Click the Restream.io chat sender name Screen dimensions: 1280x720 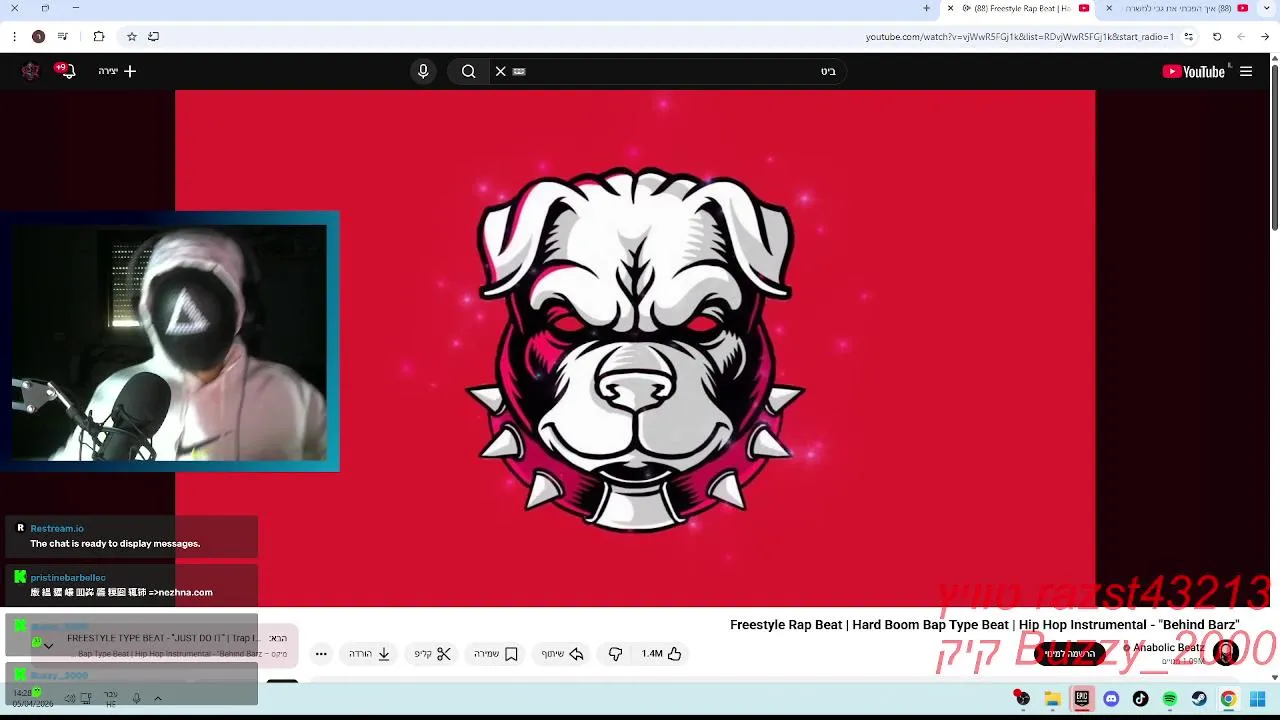57,528
